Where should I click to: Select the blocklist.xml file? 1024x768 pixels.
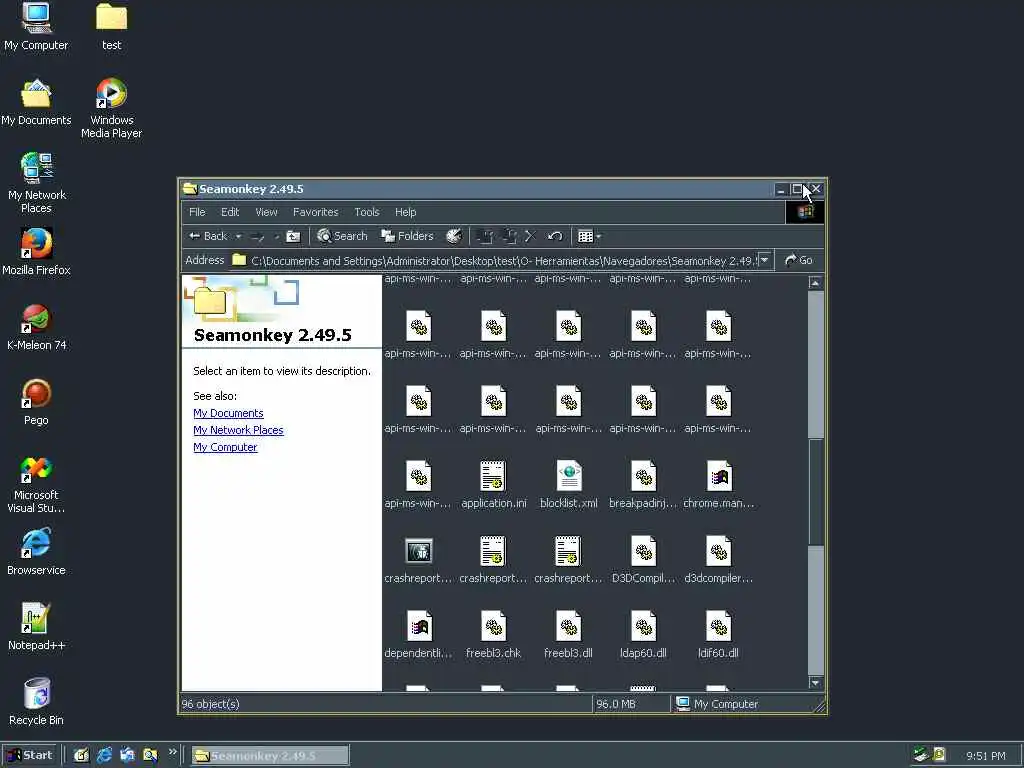coord(569,485)
